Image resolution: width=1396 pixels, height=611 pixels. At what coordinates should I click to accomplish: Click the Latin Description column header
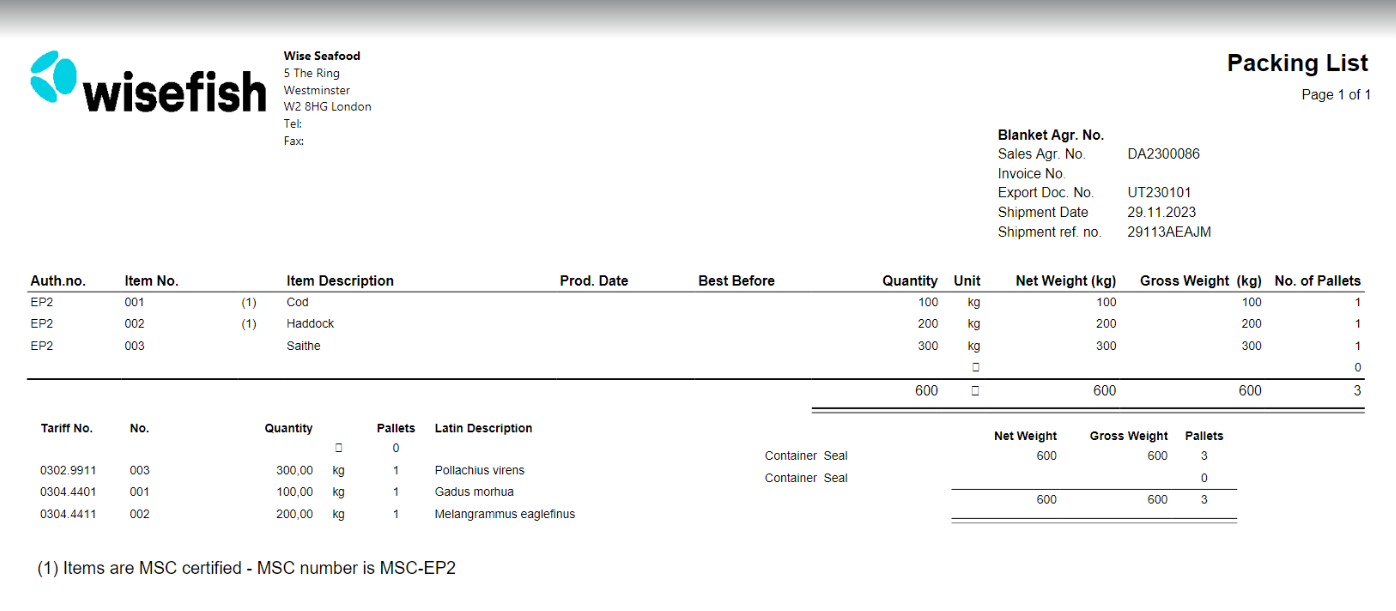[x=483, y=428]
